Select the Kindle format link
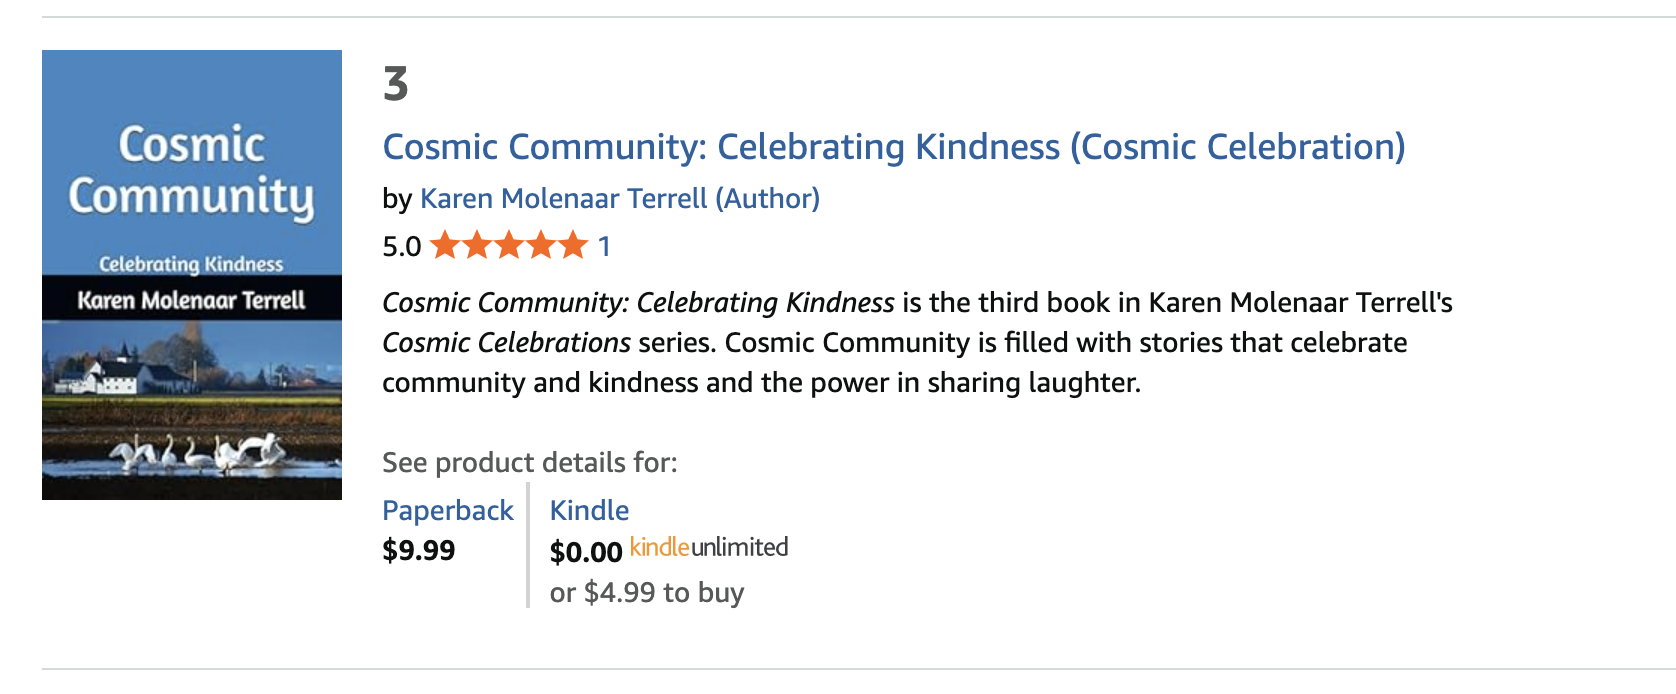The height and width of the screenshot is (694, 1676). 589,511
